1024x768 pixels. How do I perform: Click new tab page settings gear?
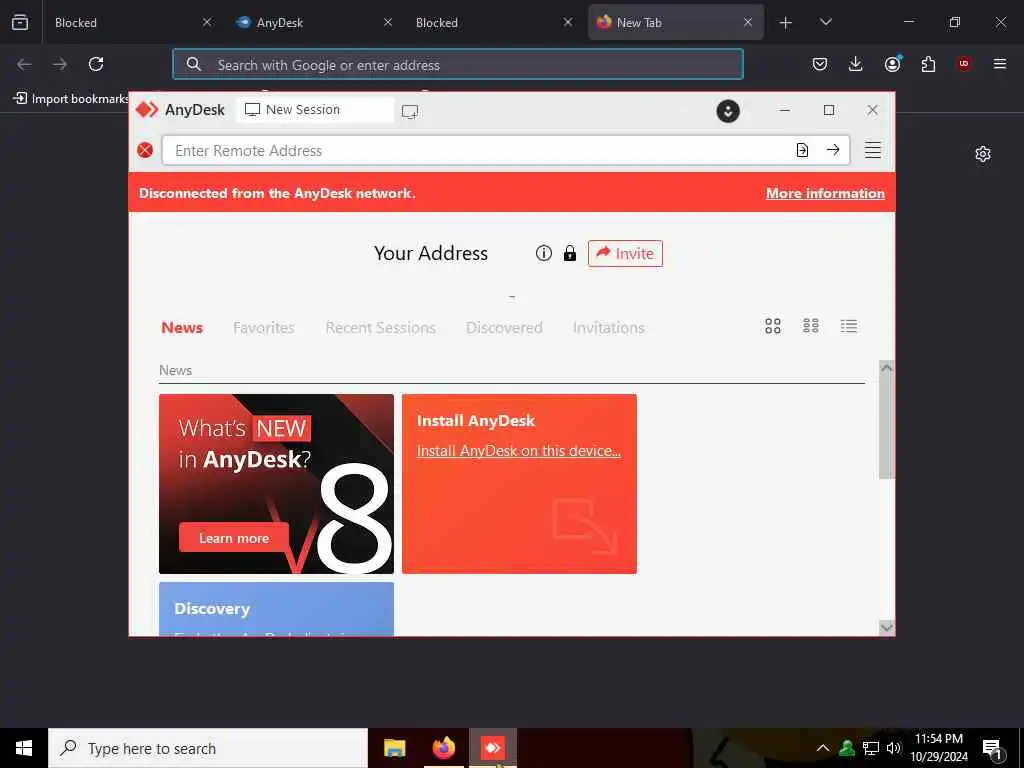pos(982,154)
